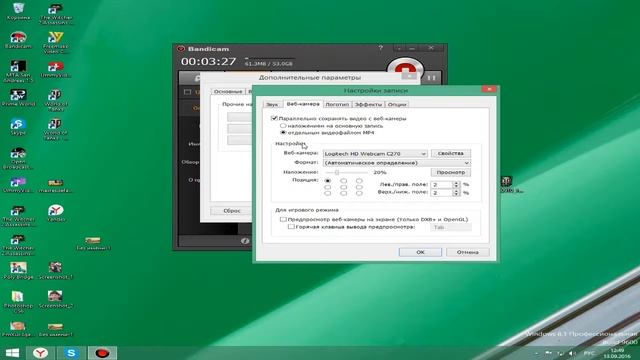Select top-center webcam position

[344, 180]
